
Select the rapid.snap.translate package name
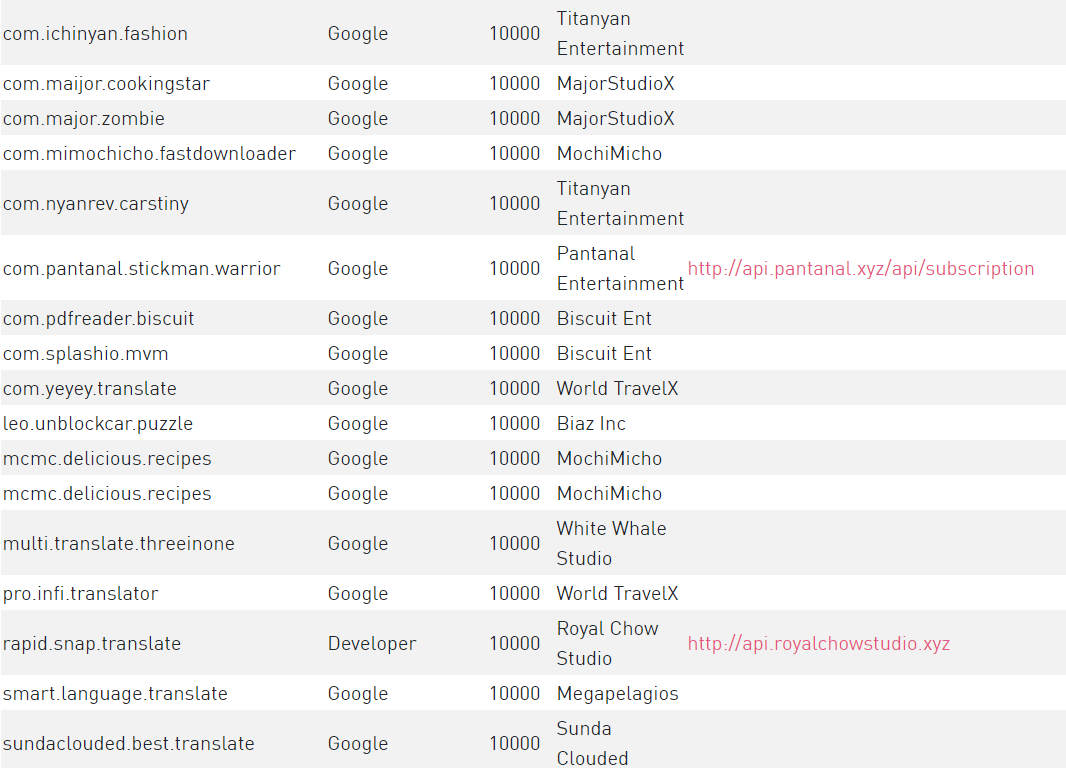[92, 644]
